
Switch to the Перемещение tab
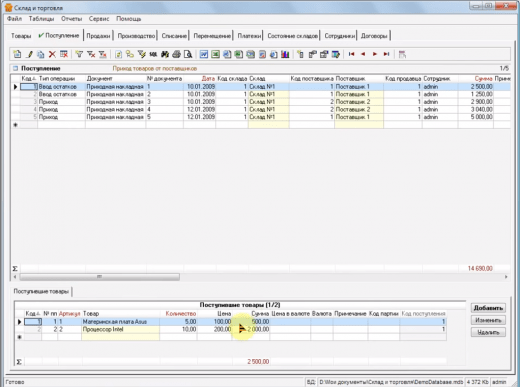coord(212,36)
